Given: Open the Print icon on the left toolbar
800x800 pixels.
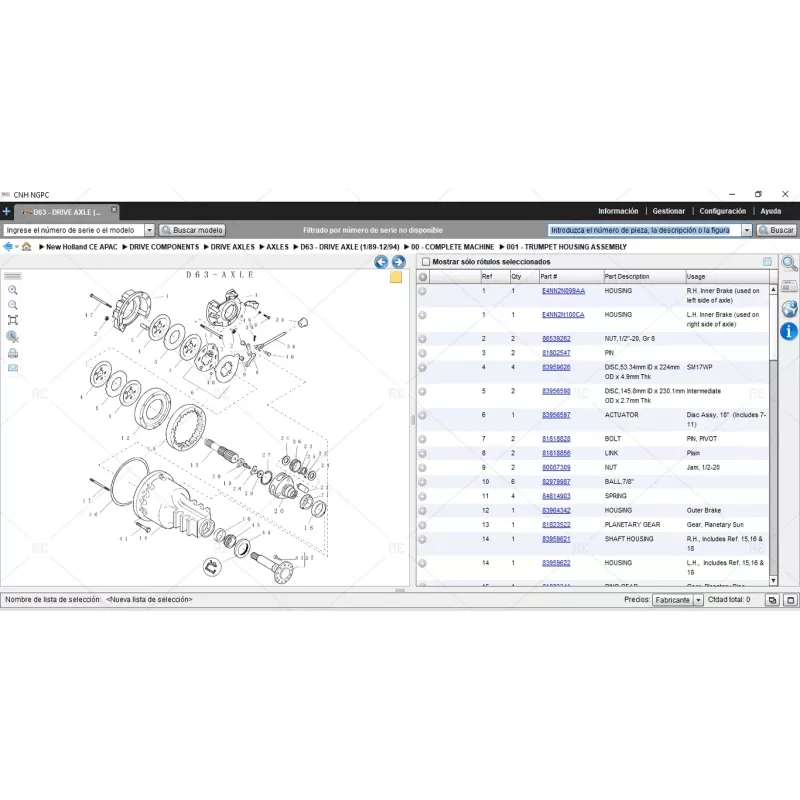Looking at the screenshot, I should [13, 352].
